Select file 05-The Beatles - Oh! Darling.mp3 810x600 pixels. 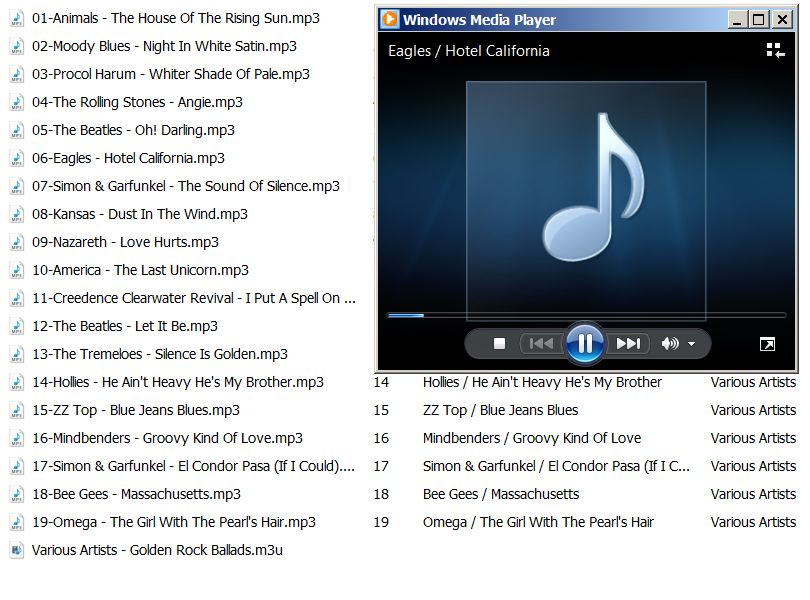[133, 130]
